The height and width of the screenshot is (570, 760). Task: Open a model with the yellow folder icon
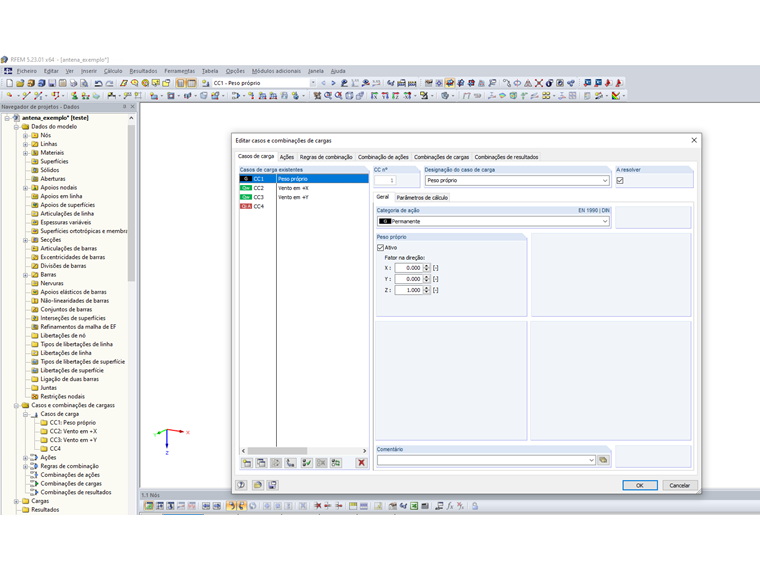(x=20, y=83)
